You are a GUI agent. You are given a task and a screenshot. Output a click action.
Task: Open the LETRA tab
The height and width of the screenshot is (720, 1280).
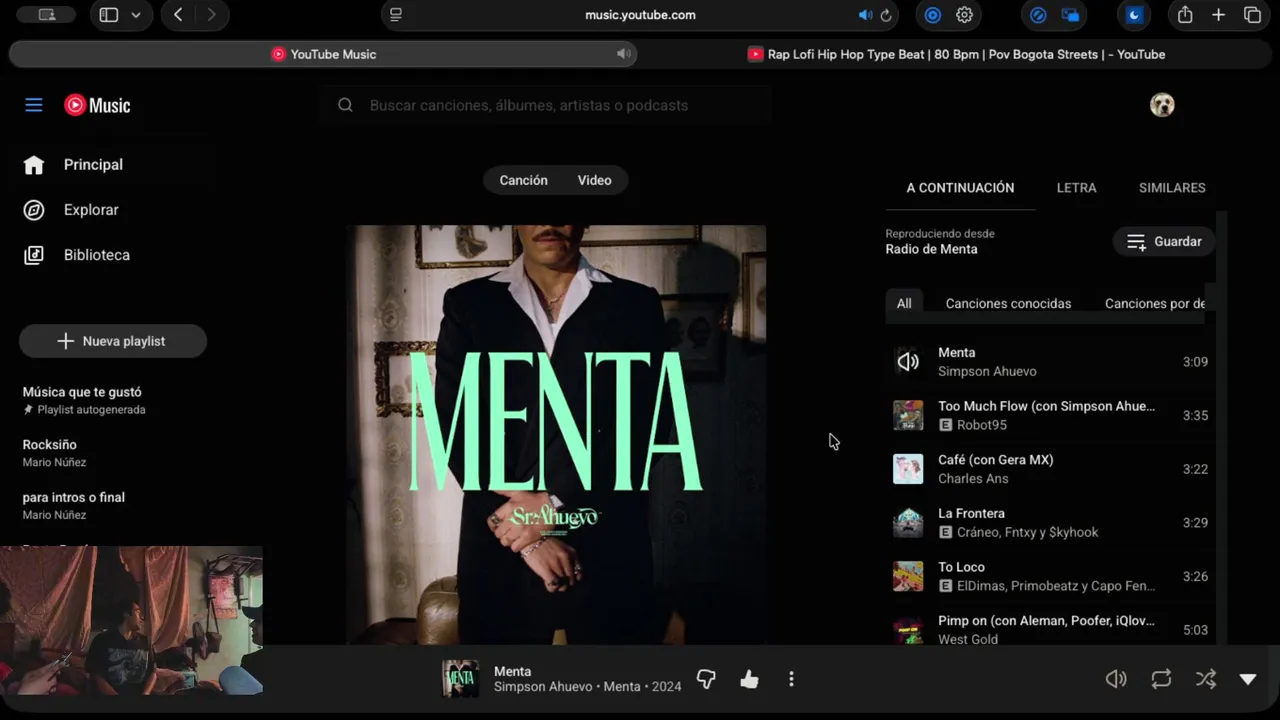(1076, 188)
